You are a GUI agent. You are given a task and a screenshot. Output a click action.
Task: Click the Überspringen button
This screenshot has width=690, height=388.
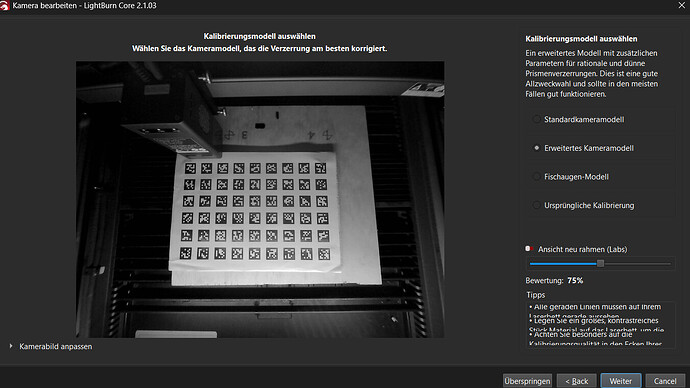(x=527, y=381)
